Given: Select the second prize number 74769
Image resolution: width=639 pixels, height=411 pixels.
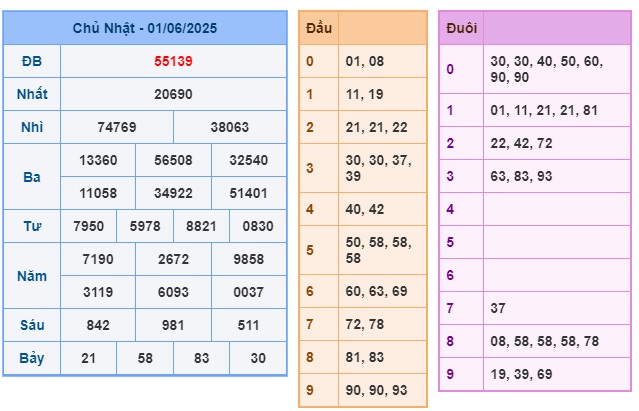Looking at the screenshot, I should (117, 127).
